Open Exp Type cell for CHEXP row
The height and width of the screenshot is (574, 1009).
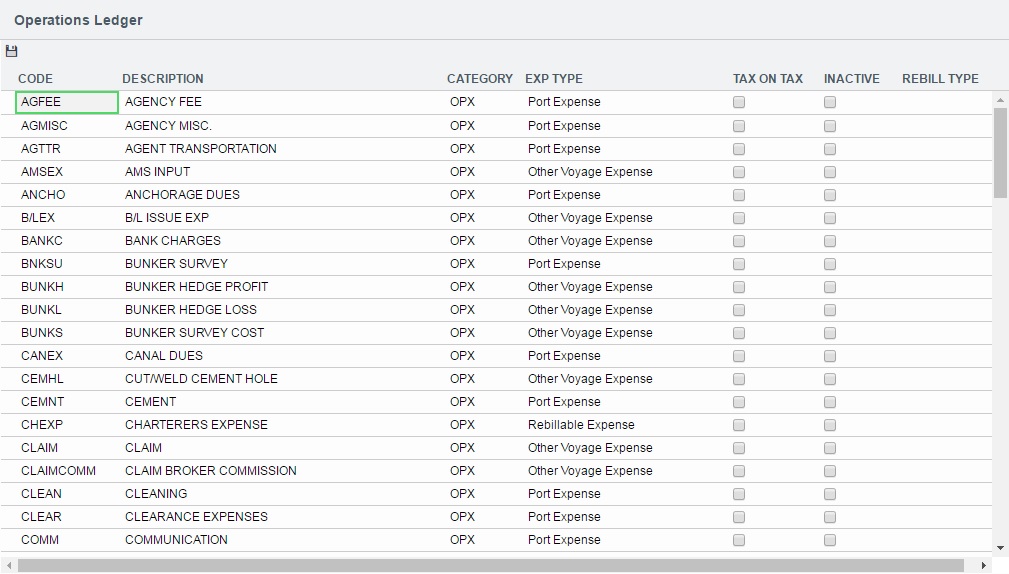[x=581, y=425]
